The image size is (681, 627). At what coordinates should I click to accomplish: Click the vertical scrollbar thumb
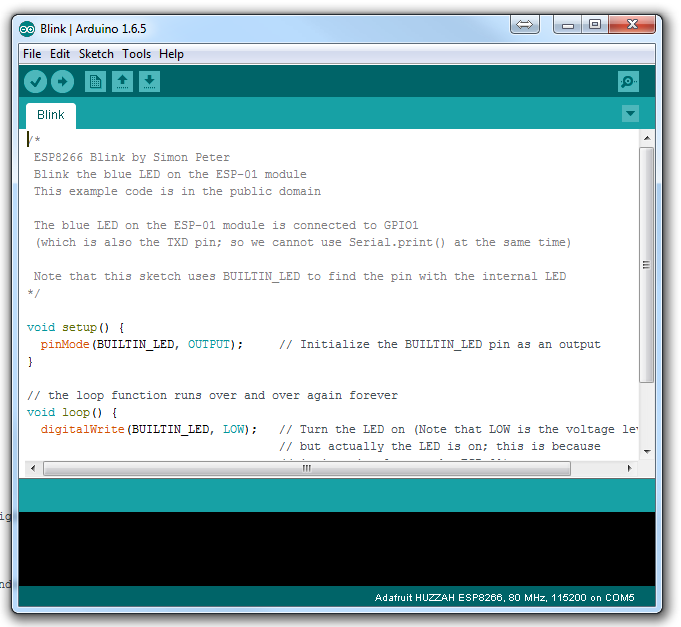tap(647, 265)
